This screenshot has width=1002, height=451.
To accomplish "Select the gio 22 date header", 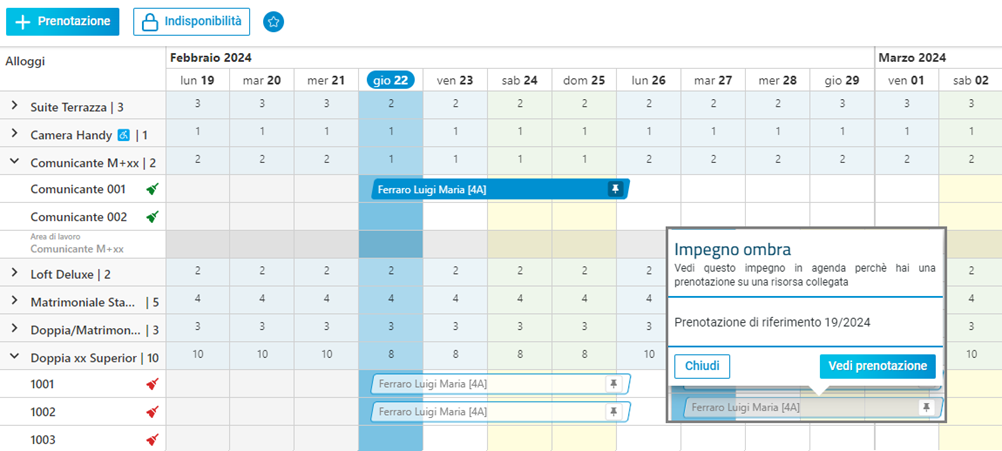I will coord(390,80).
